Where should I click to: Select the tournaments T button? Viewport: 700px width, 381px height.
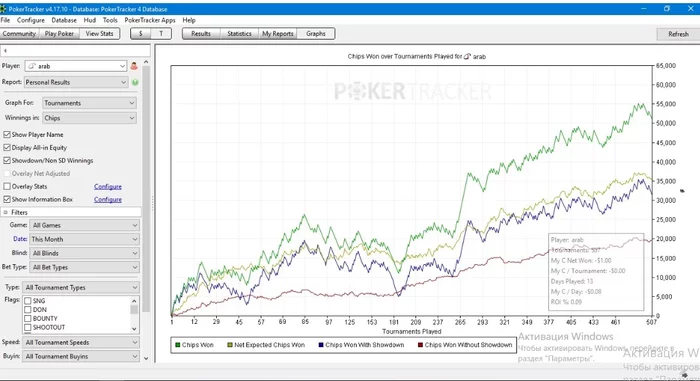[x=161, y=33]
